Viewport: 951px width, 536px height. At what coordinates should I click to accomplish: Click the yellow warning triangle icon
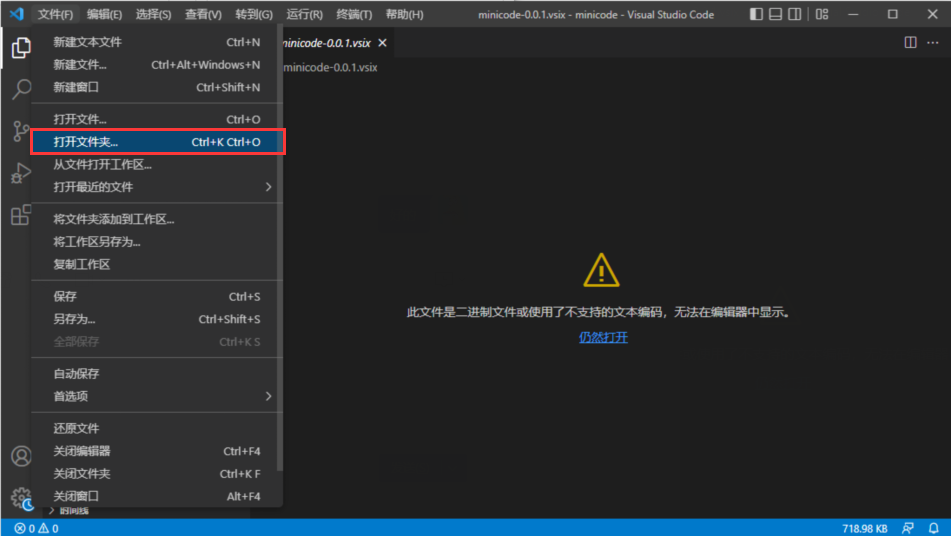[601, 270]
